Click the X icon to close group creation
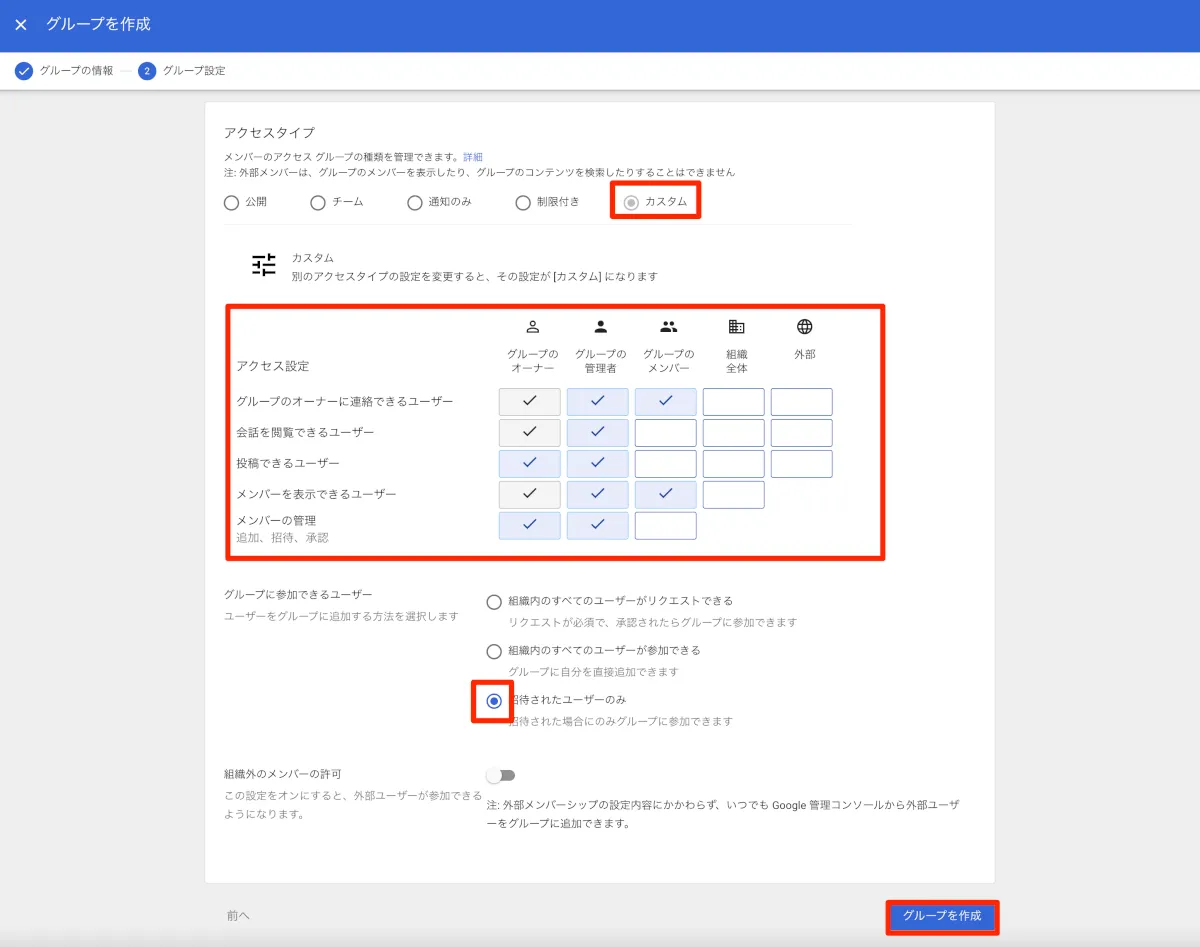 point(21,25)
